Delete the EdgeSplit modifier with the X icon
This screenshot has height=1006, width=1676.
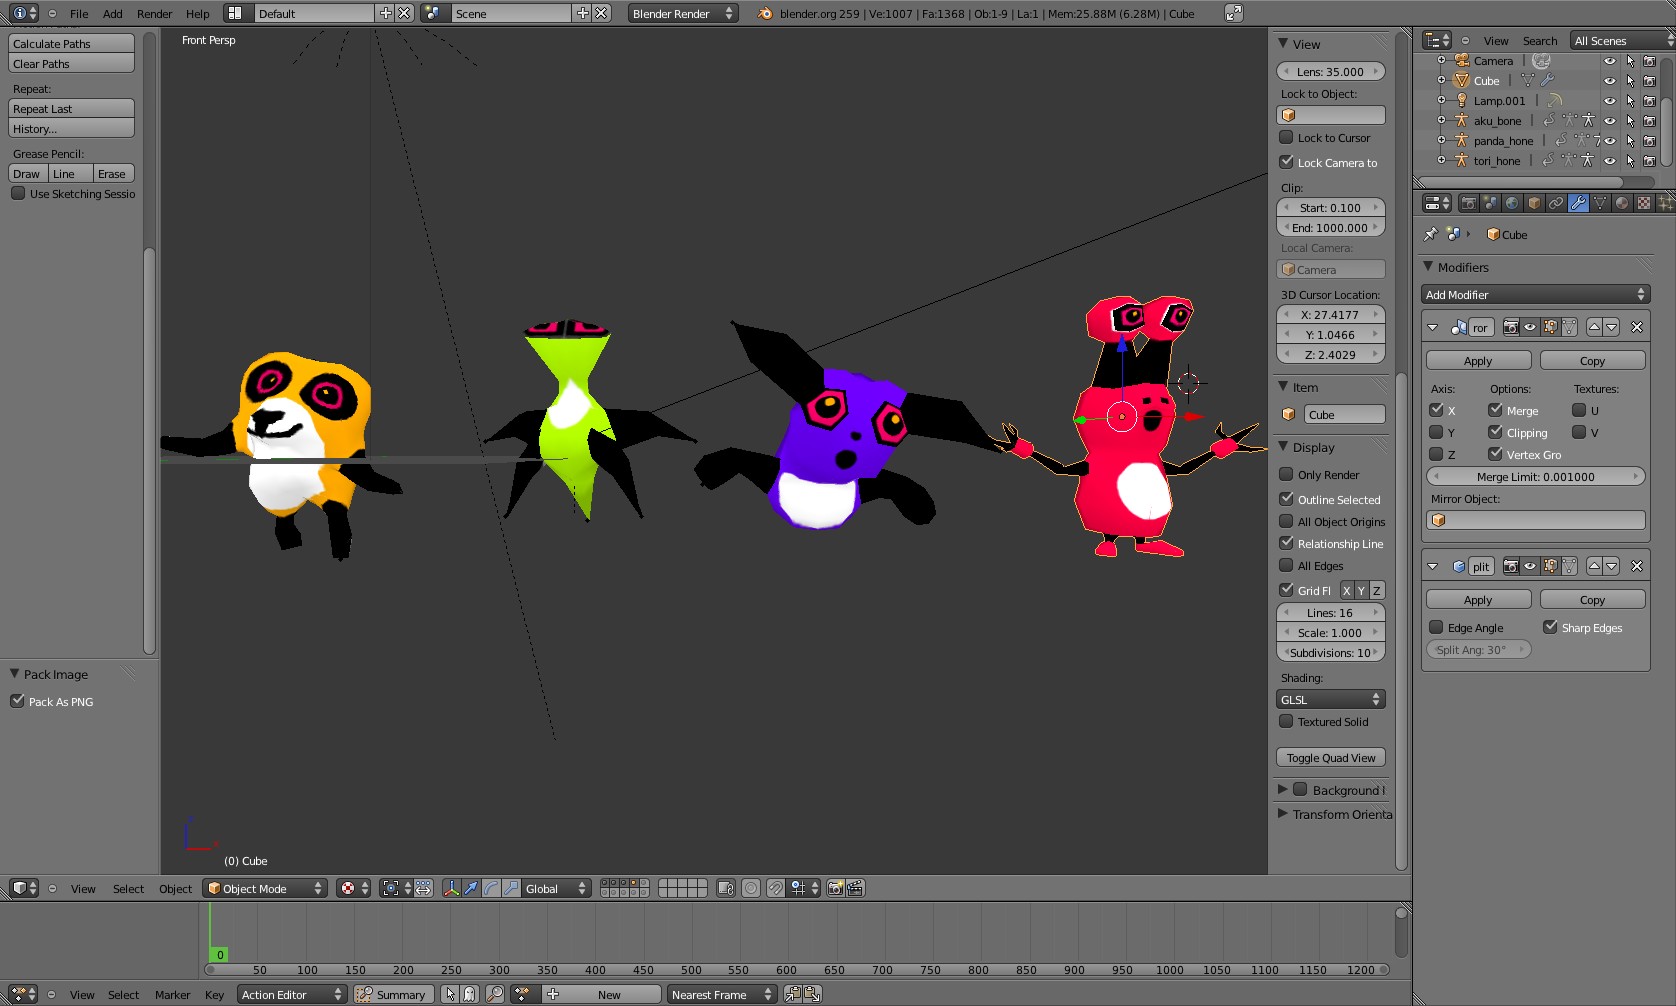pyautogui.click(x=1637, y=565)
